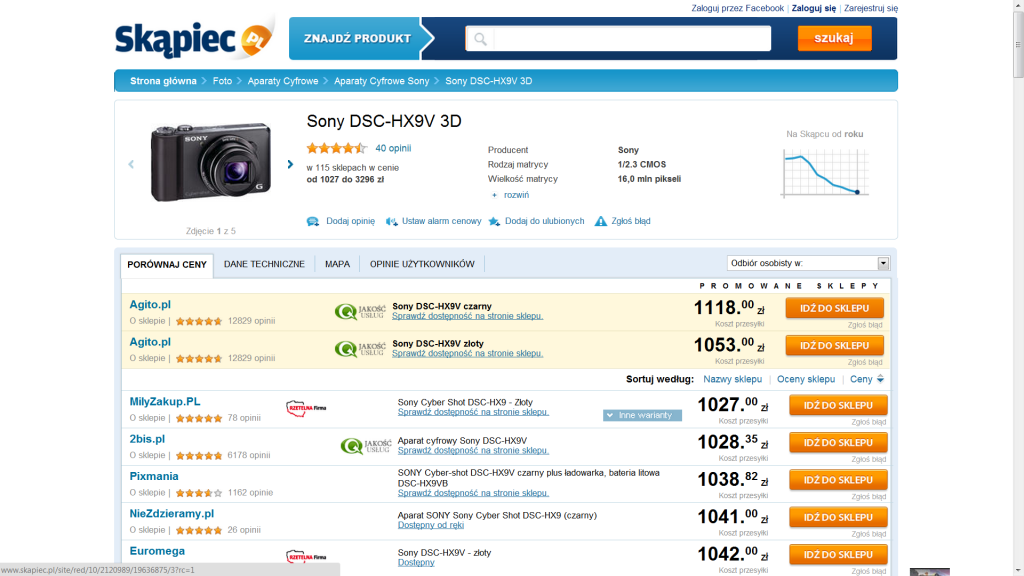Click the 1027.00 zł price for MilyZakup.PL

point(733,406)
